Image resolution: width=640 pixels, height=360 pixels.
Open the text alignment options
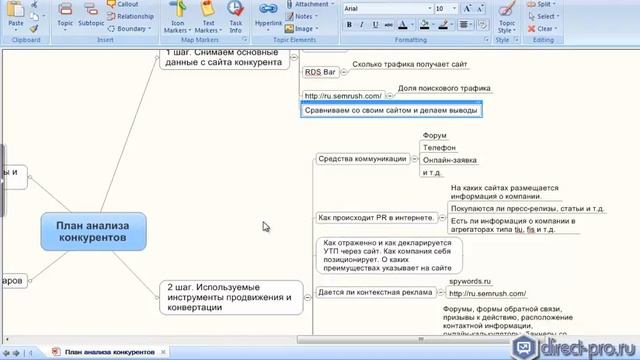(465, 25)
